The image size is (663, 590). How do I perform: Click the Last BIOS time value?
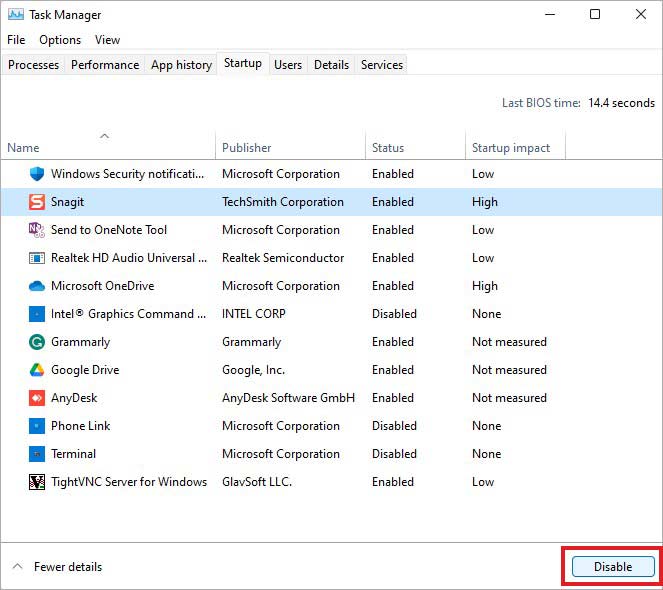tap(621, 103)
